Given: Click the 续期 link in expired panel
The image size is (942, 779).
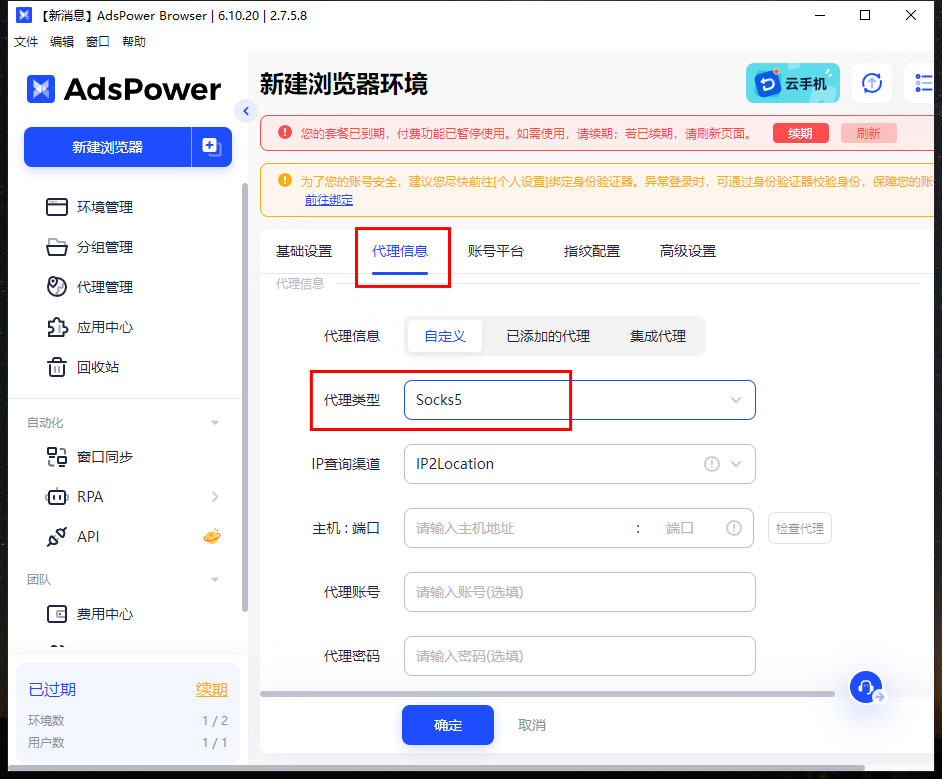Looking at the screenshot, I should (211, 690).
